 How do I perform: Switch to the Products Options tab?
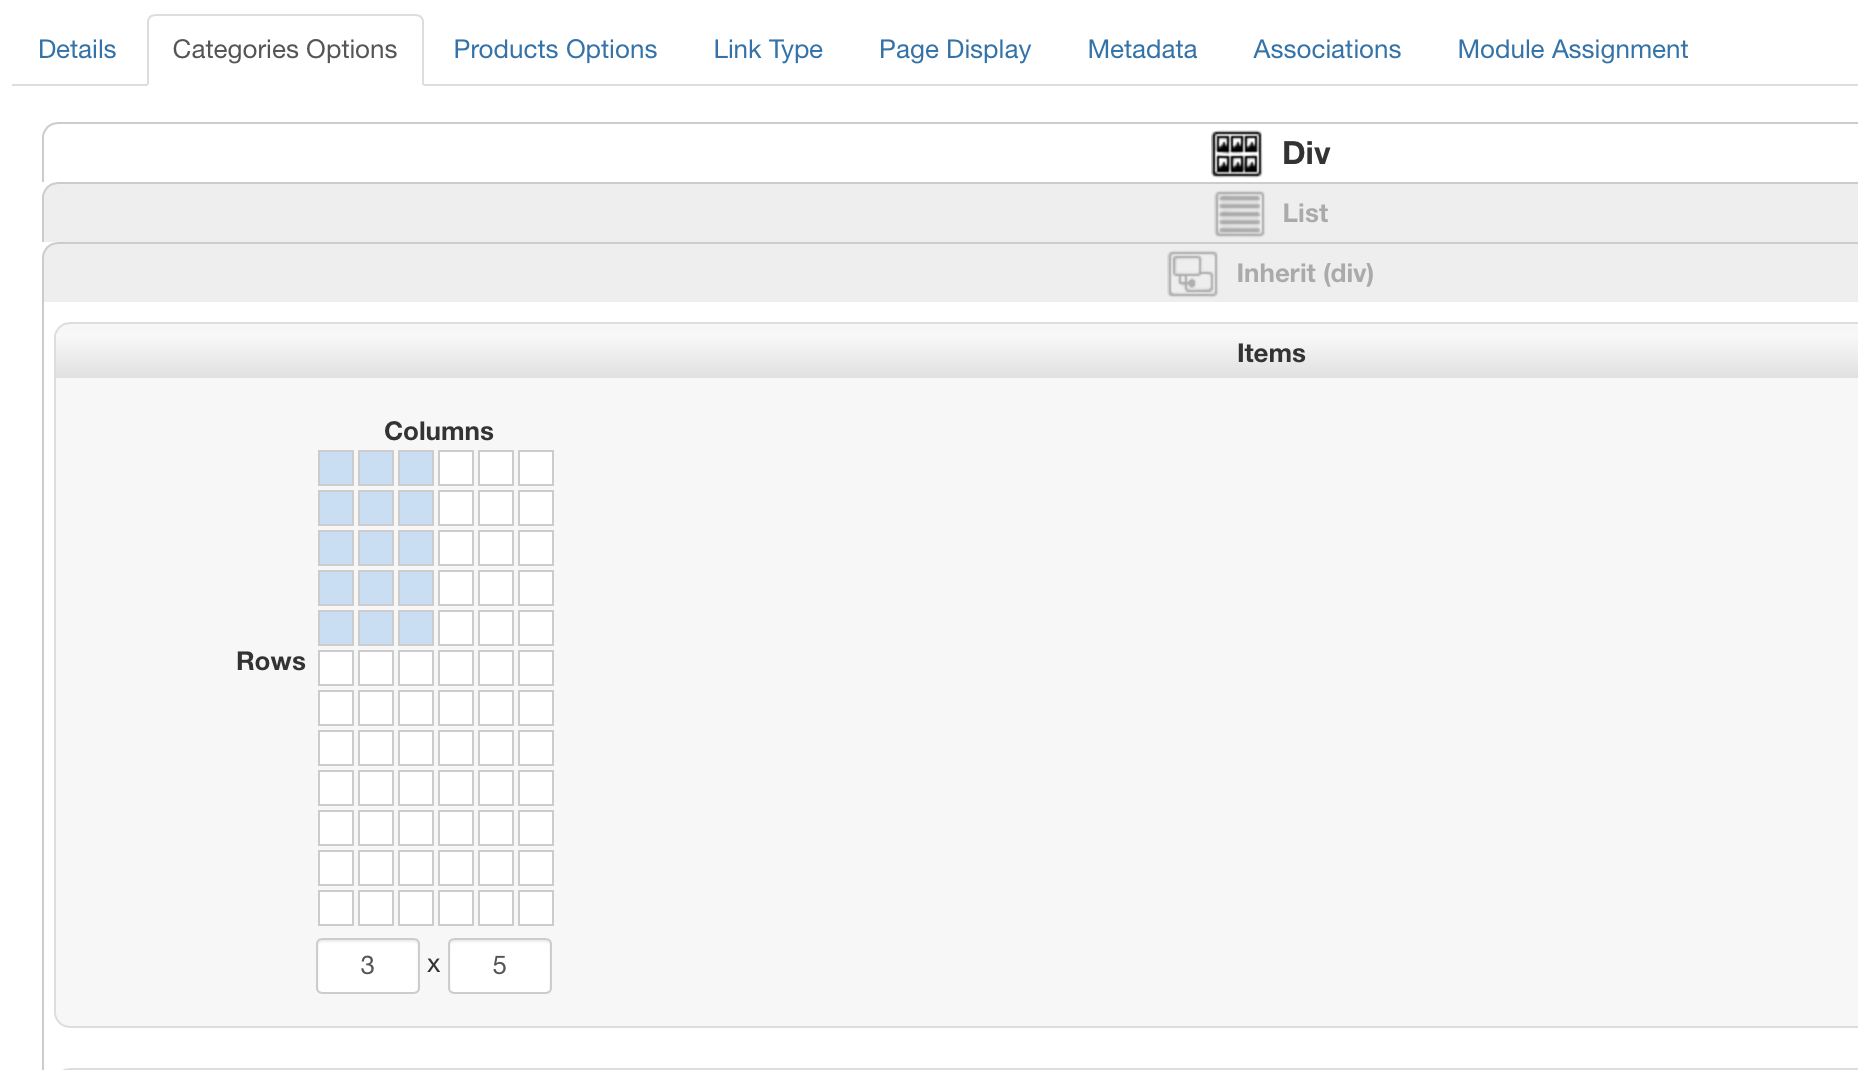[x=555, y=50]
